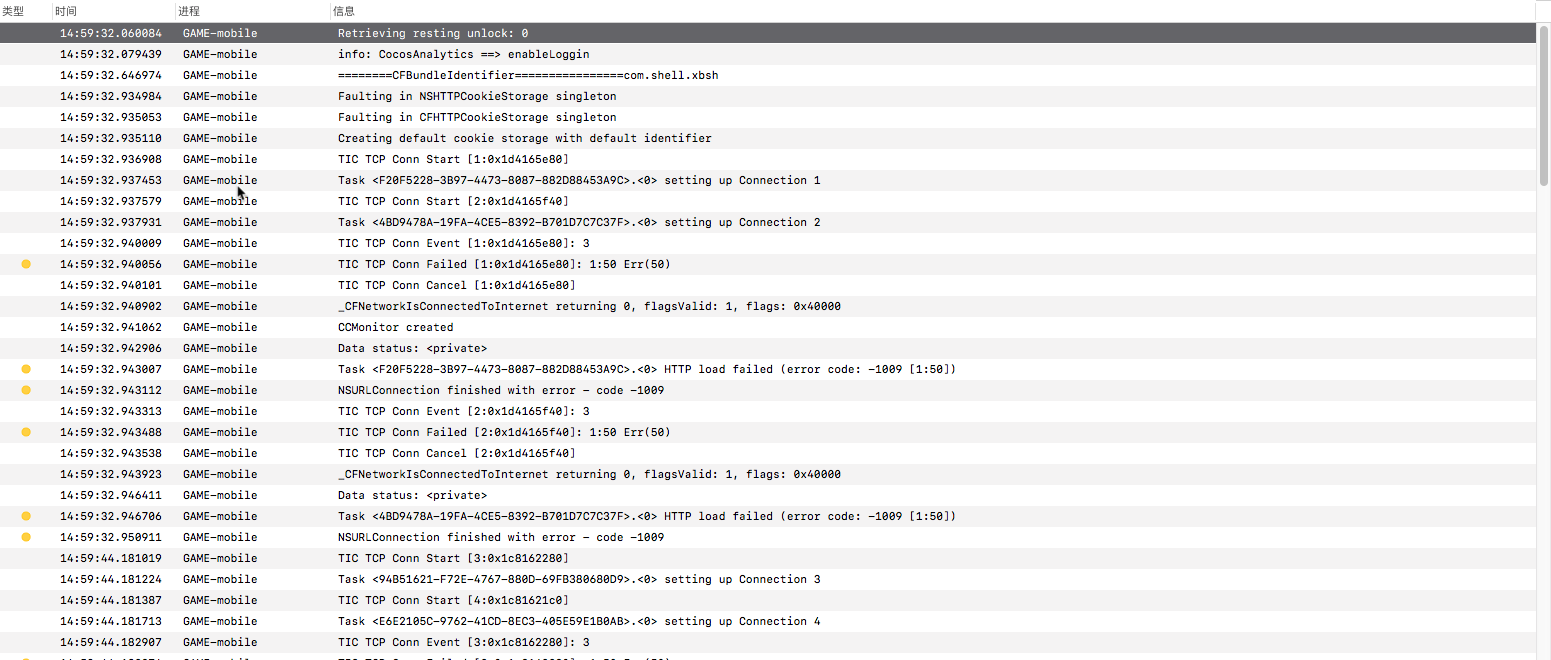Click the 信息 column header
The width and height of the screenshot is (1551, 660).
[344, 11]
